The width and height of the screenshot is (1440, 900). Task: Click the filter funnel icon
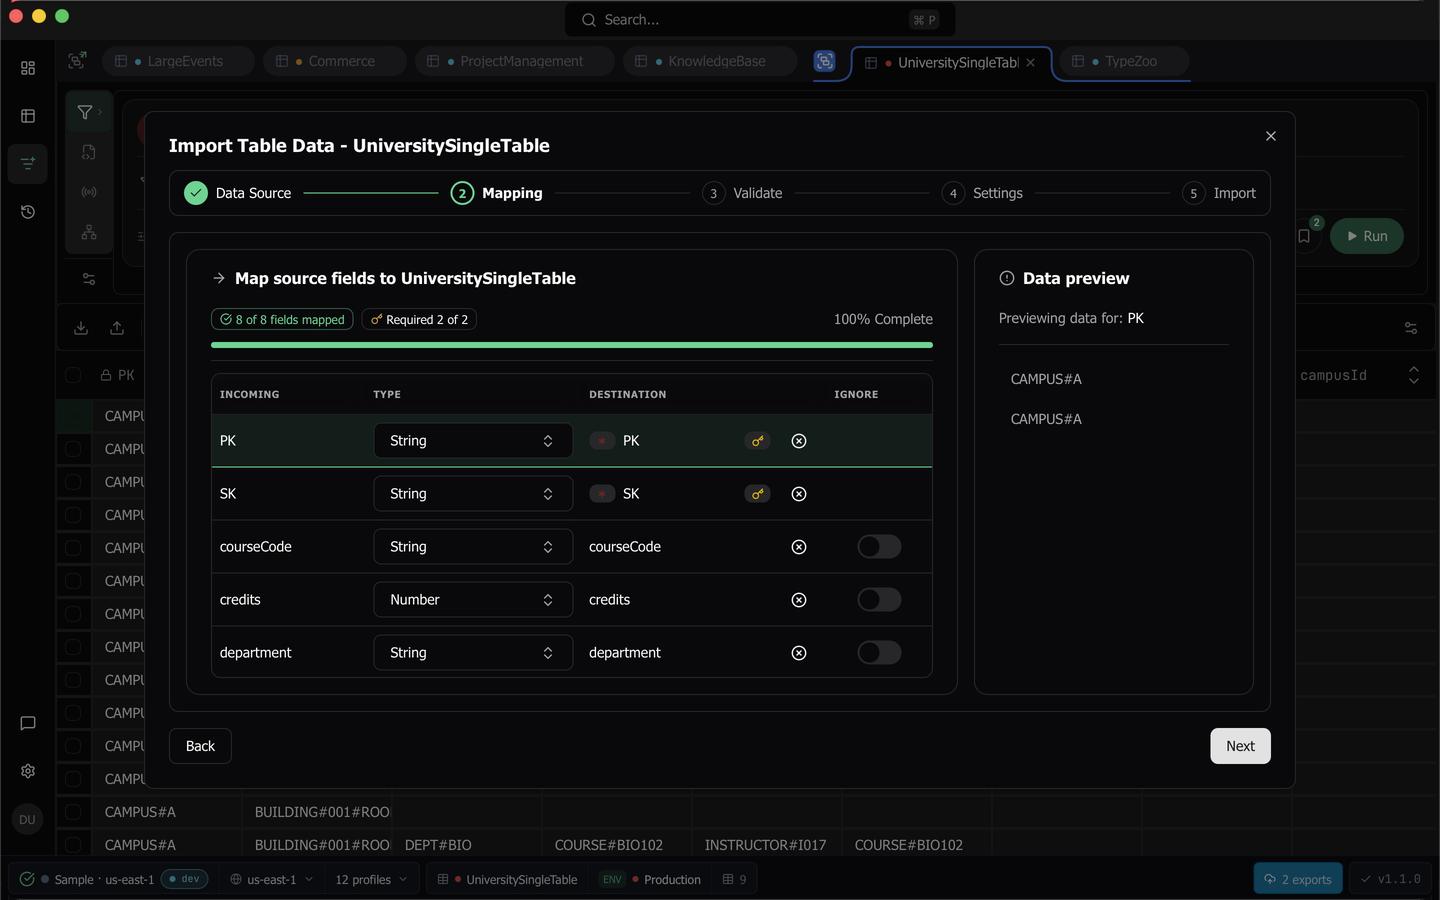[x=85, y=112]
